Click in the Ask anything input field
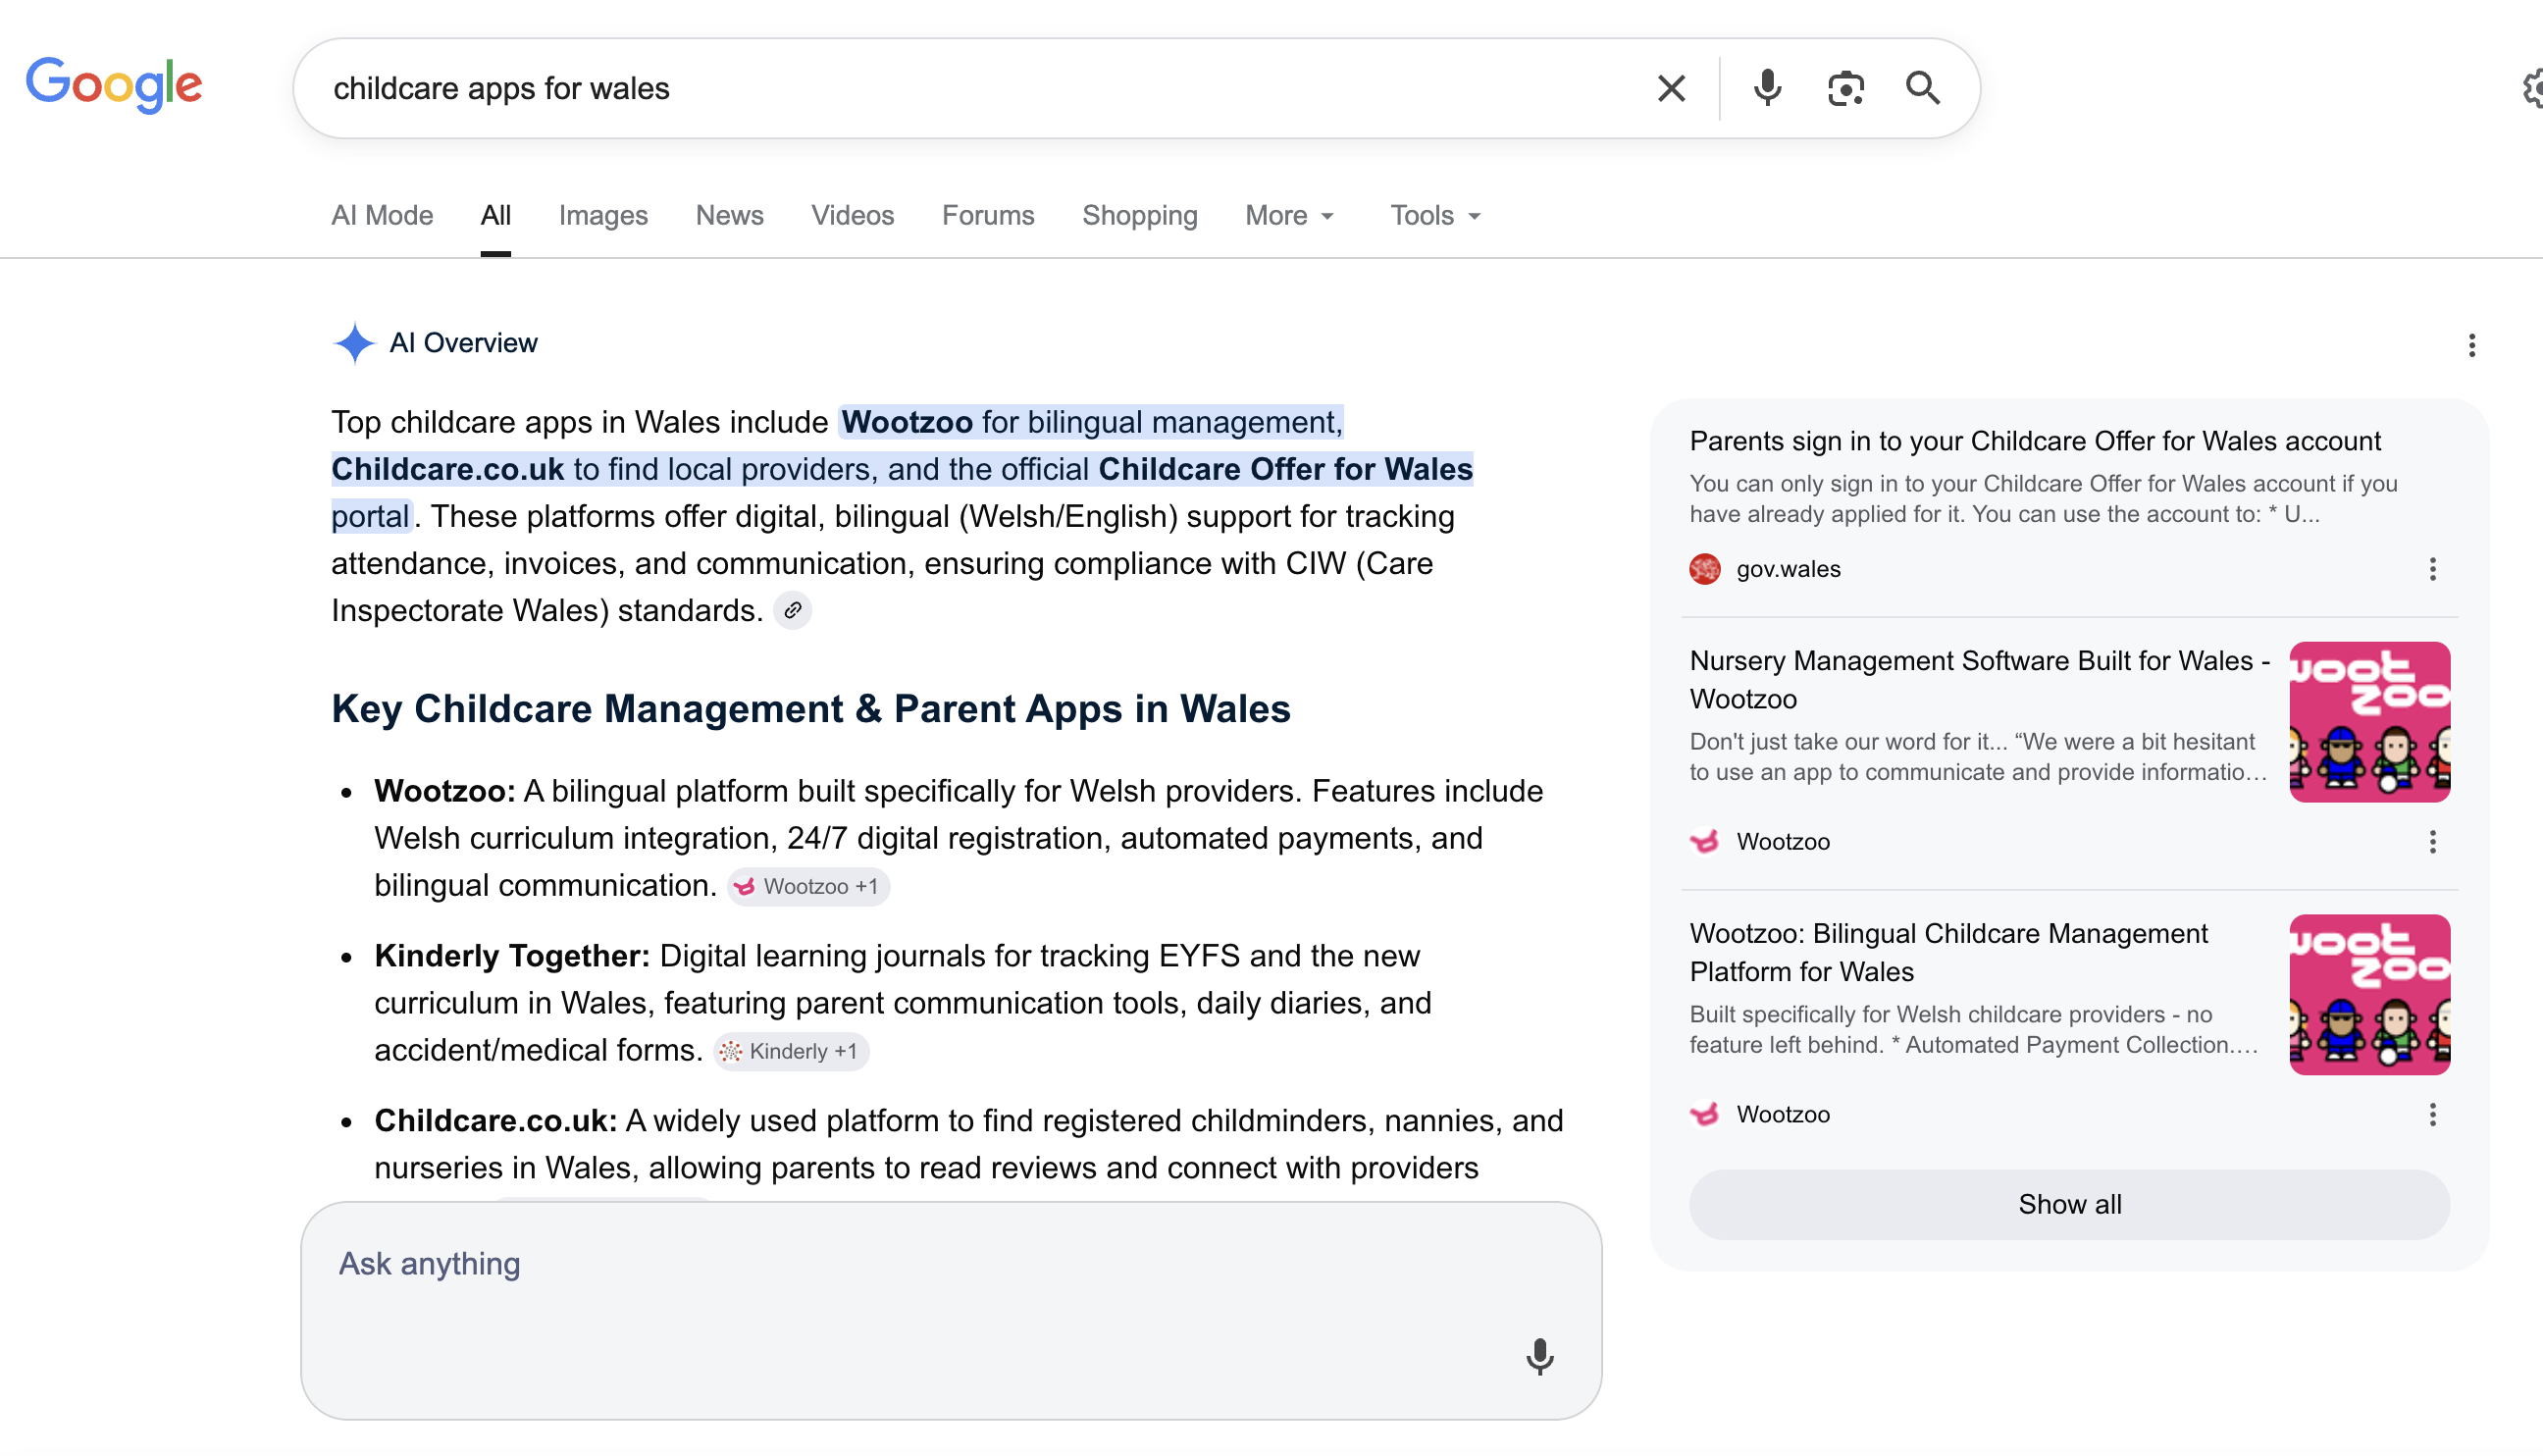This screenshot has height=1456, width=2543. 951,1310
